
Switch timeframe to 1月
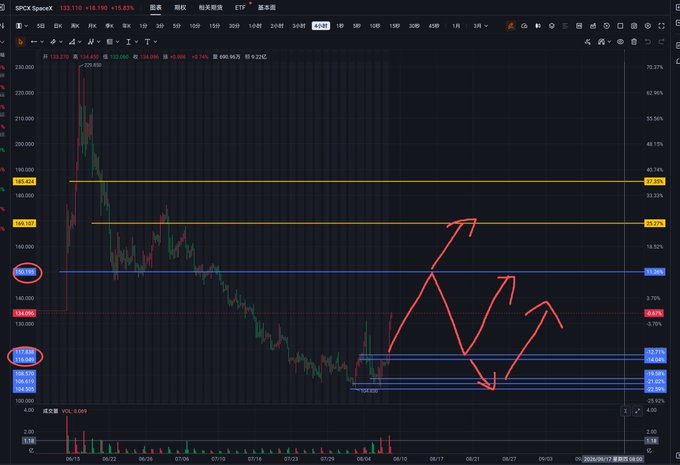point(456,26)
